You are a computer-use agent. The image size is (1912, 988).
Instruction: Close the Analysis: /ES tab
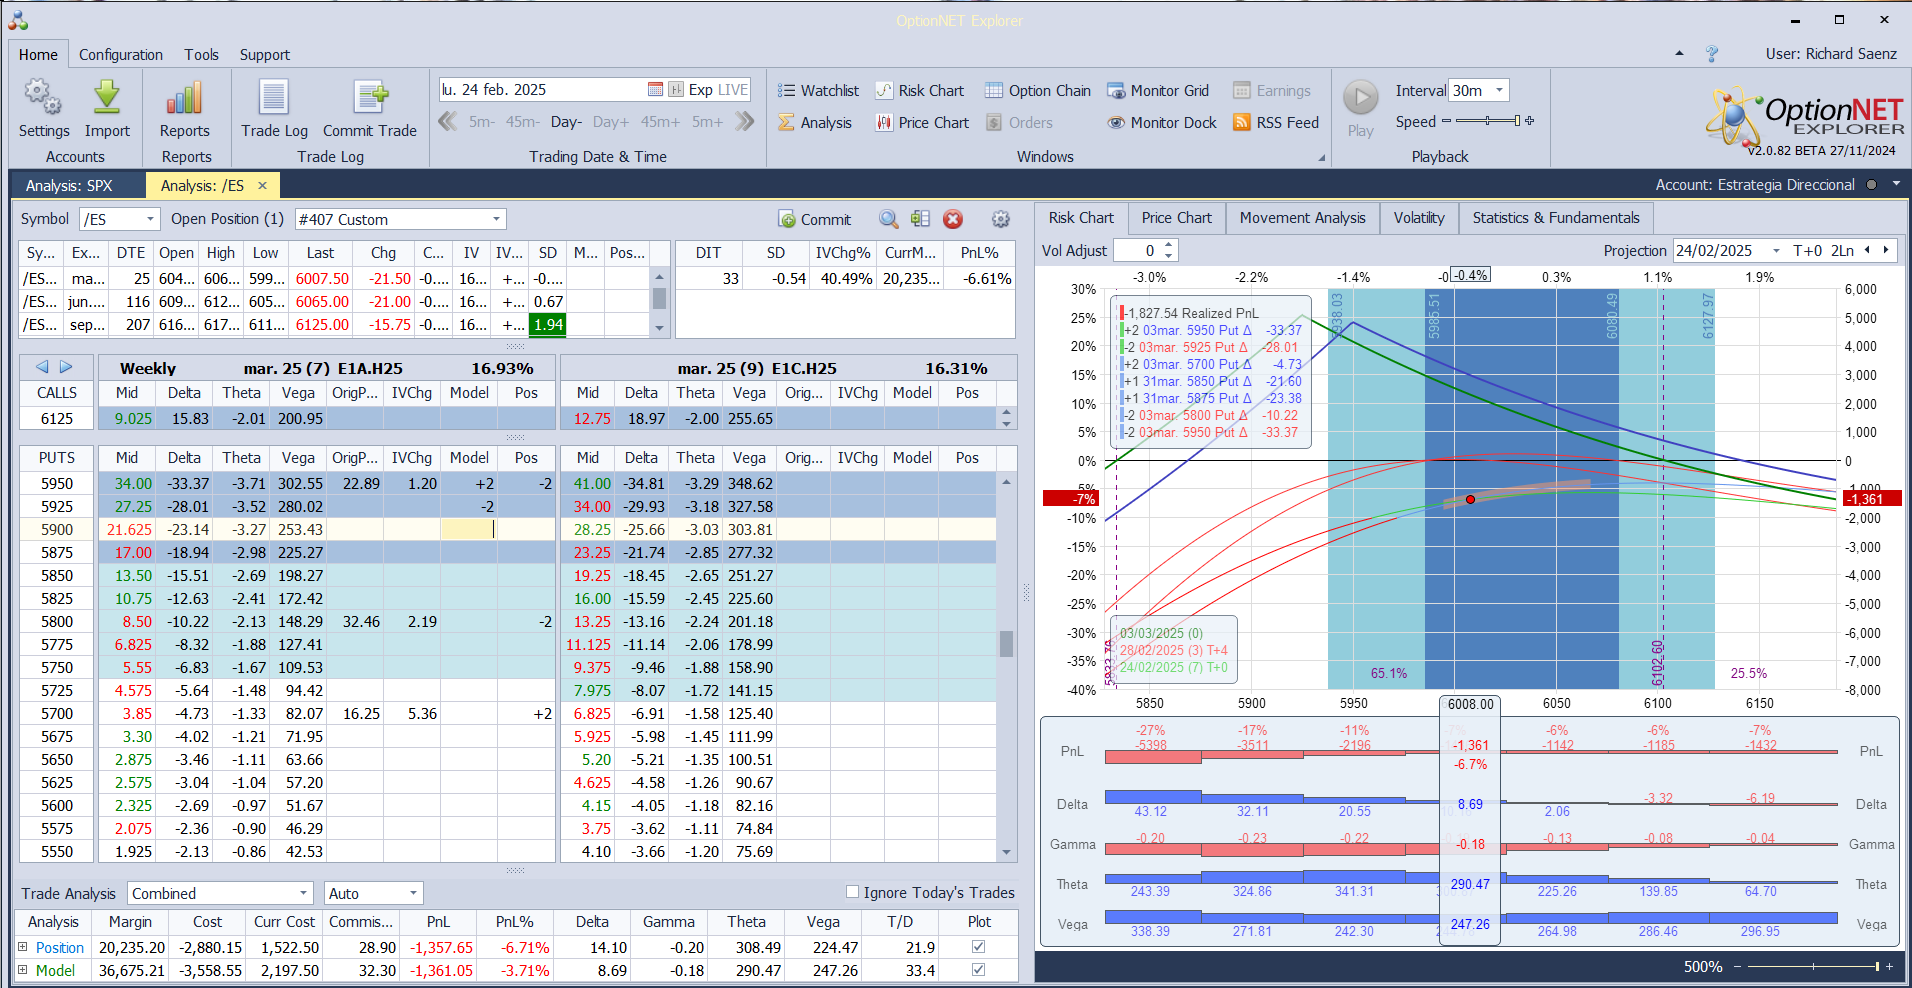pos(263,185)
